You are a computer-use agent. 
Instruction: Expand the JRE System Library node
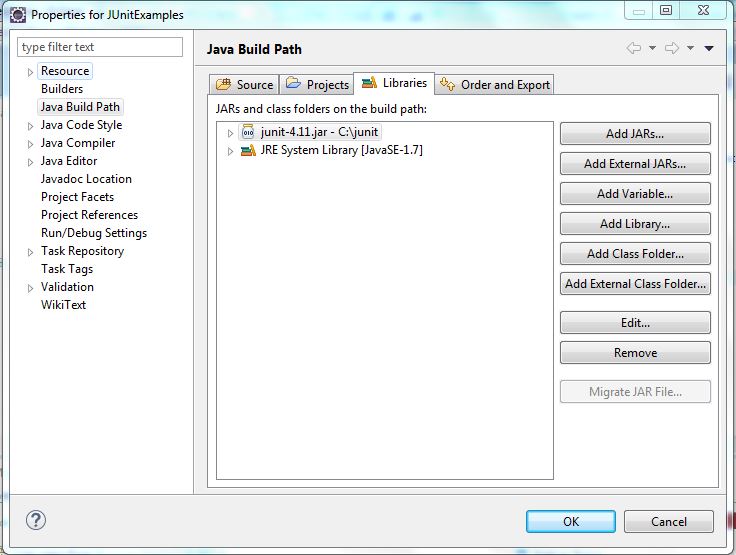pyautogui.click(x=230, y=151)
